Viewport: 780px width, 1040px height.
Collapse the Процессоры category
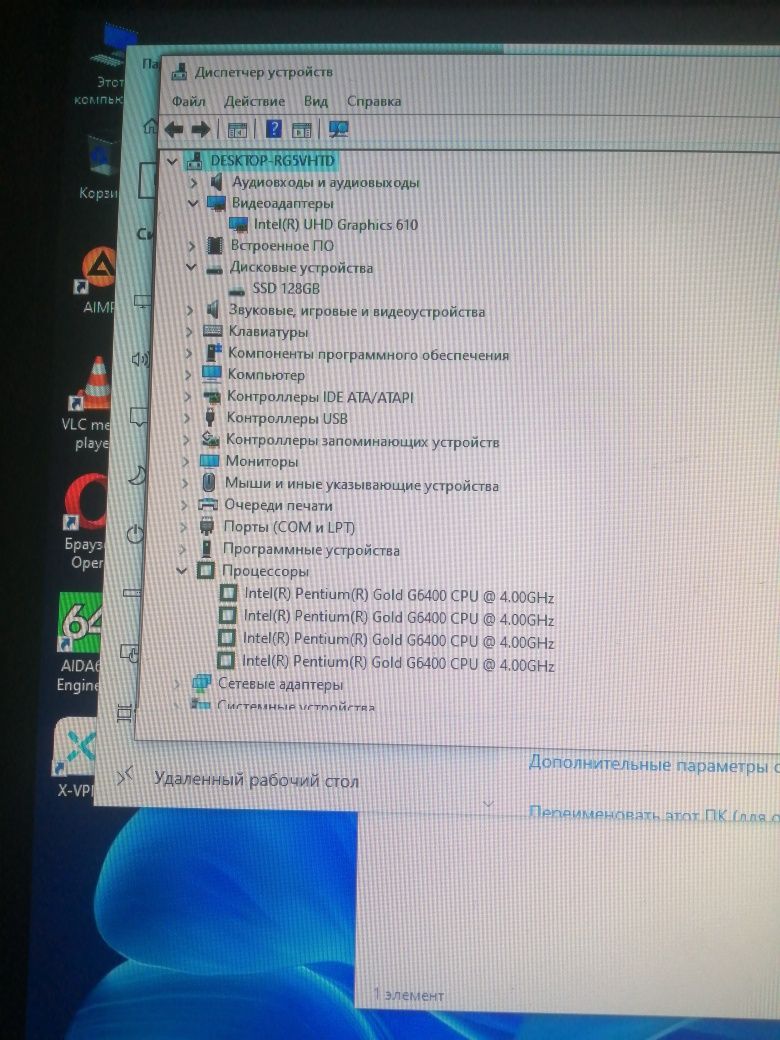(x=182, y=570)
